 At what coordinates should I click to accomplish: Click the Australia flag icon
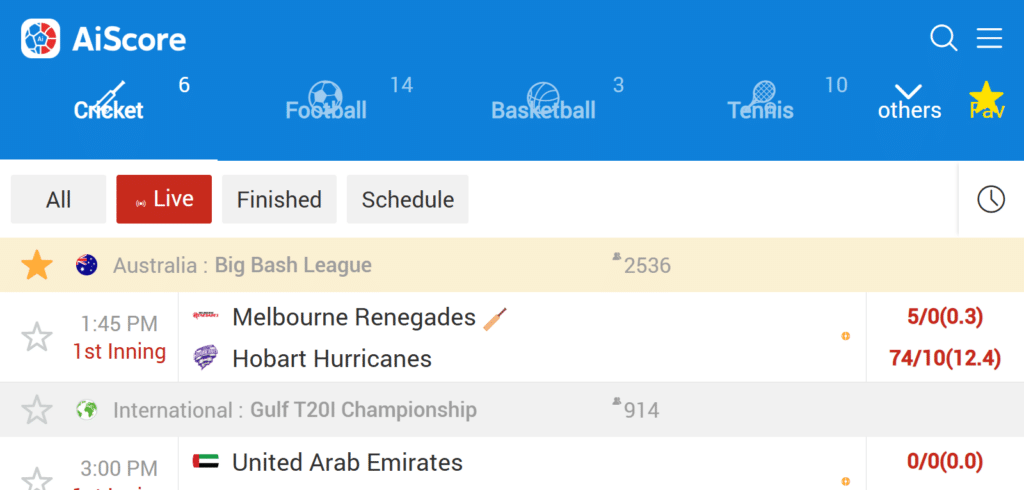(86, 265)
